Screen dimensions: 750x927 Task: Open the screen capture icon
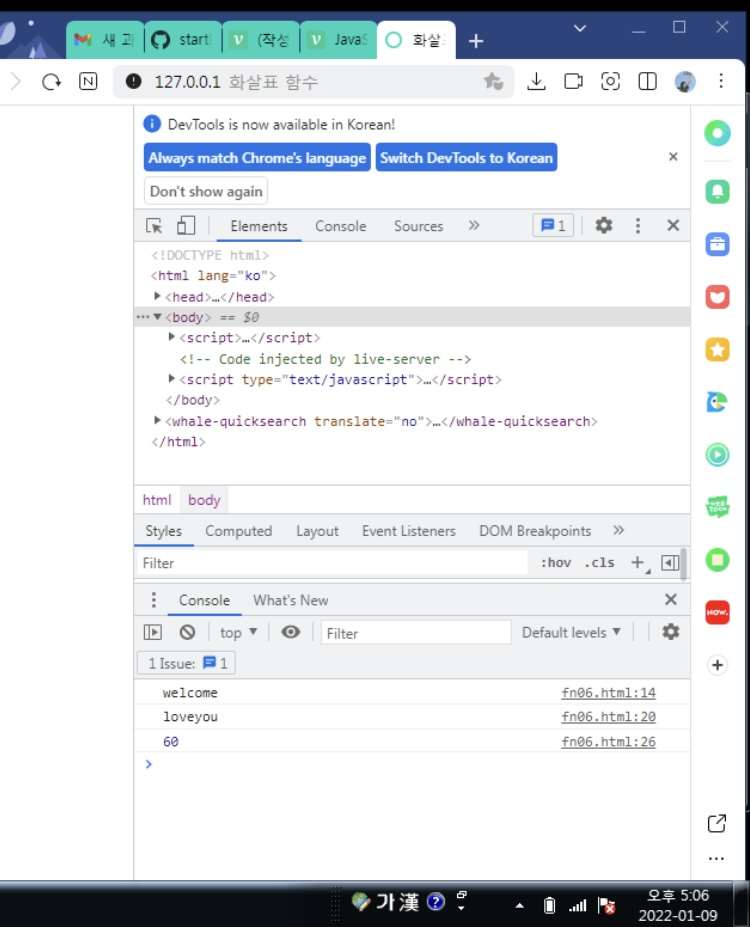pyautogui.click(x=611, y=81)
